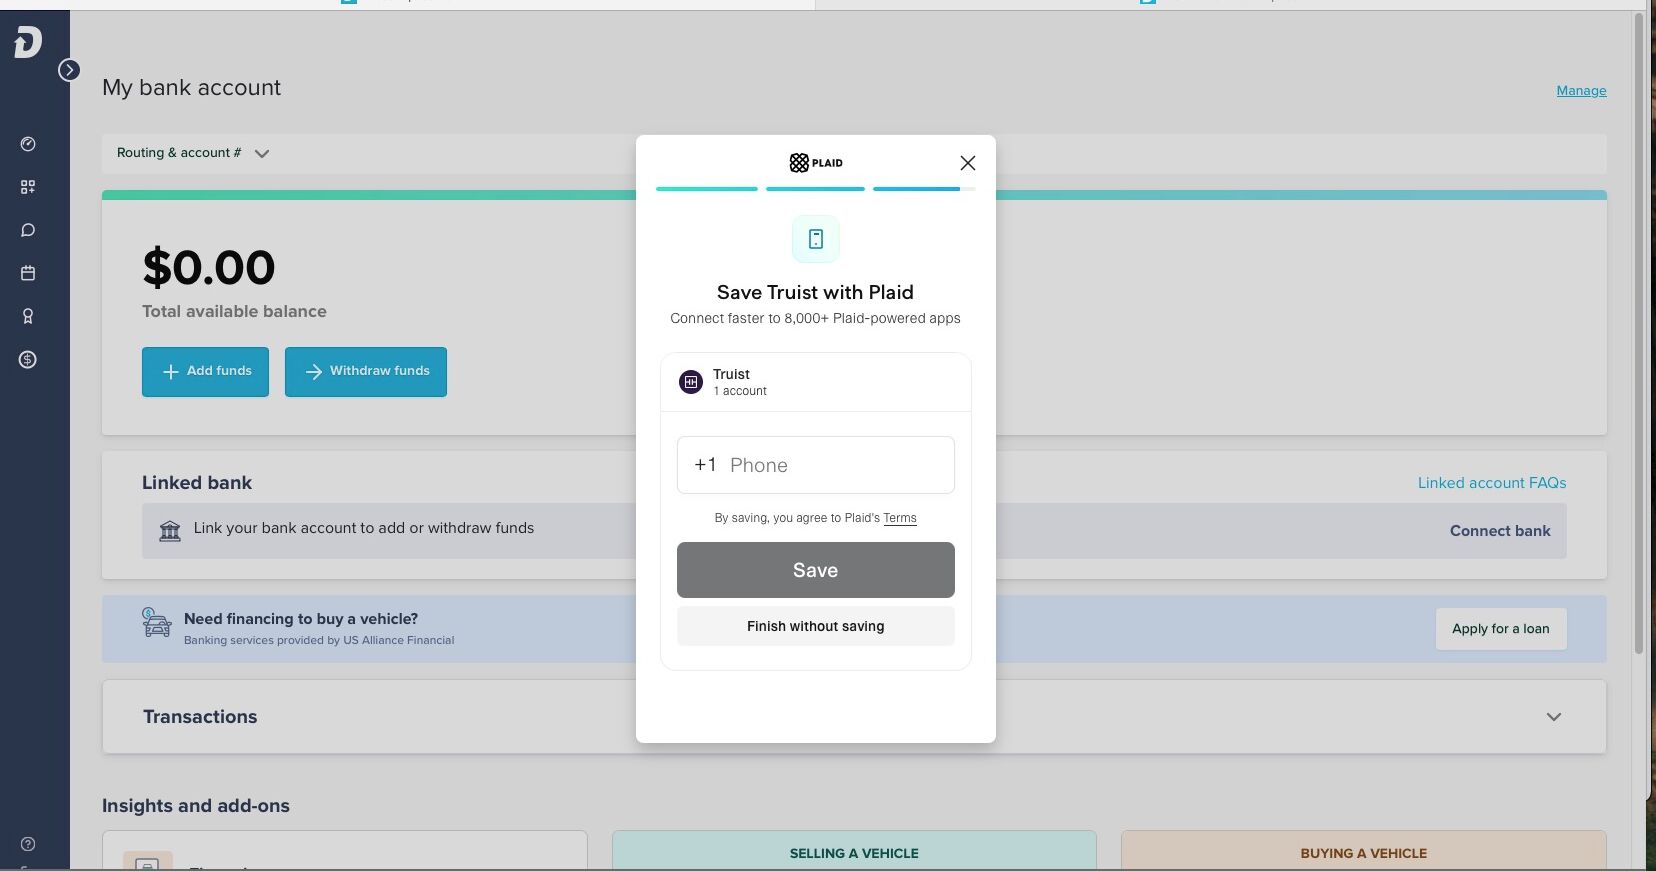Click the Truist 1 account row
1656x871 pixels.
coord(816,382)
